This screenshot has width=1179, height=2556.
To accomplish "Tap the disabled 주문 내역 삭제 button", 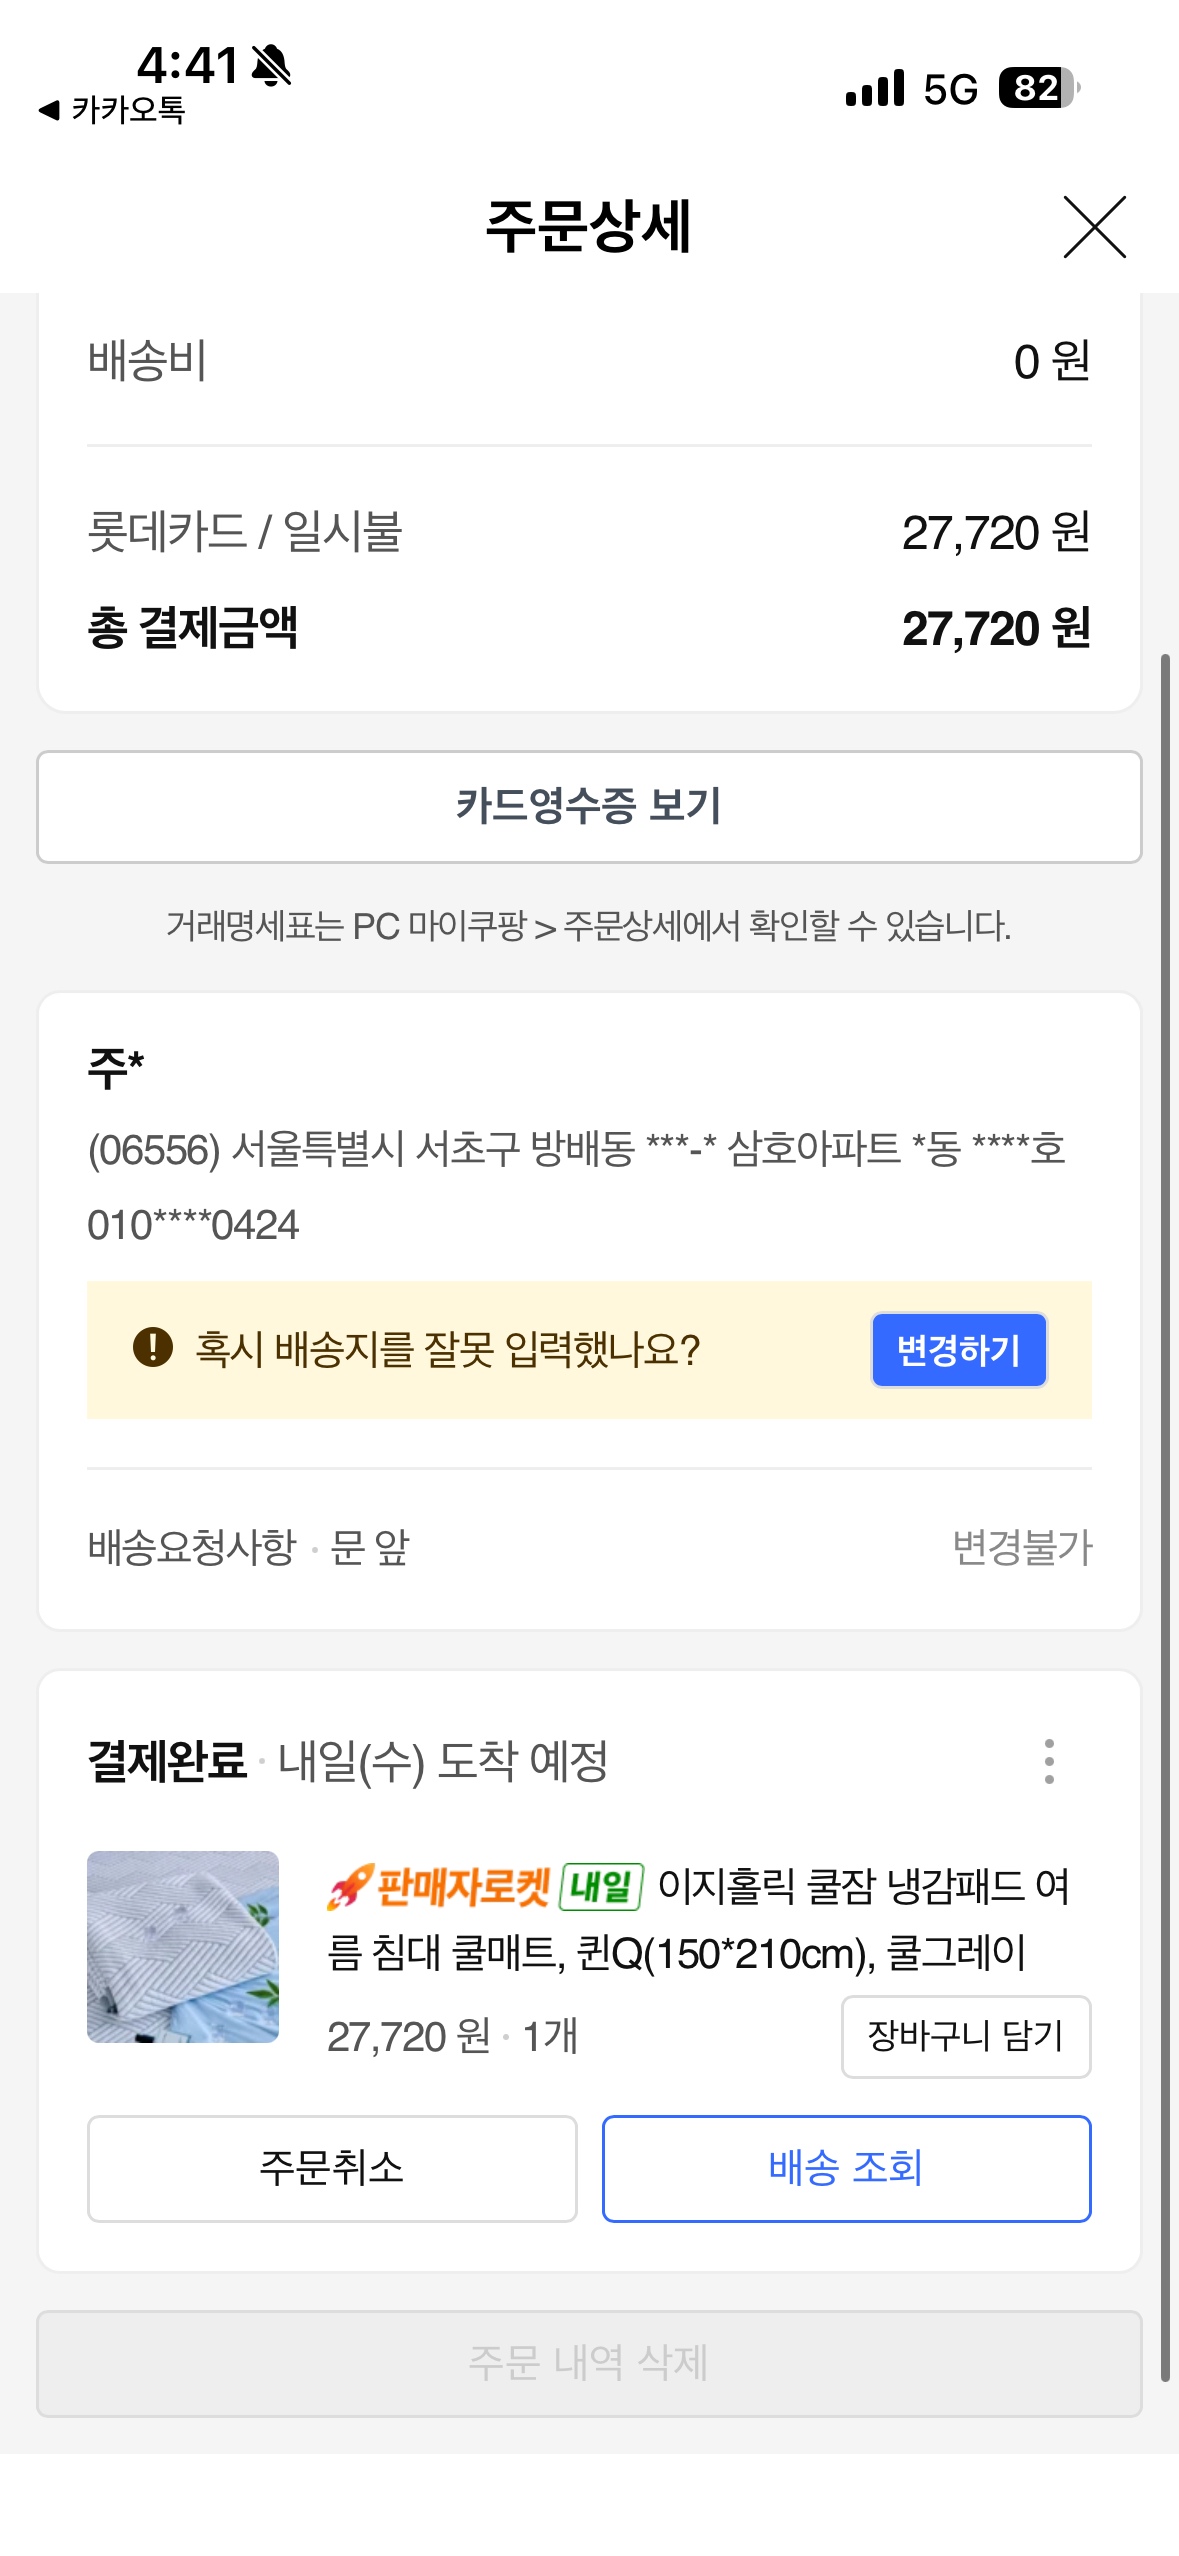I will coord(589,2363).
